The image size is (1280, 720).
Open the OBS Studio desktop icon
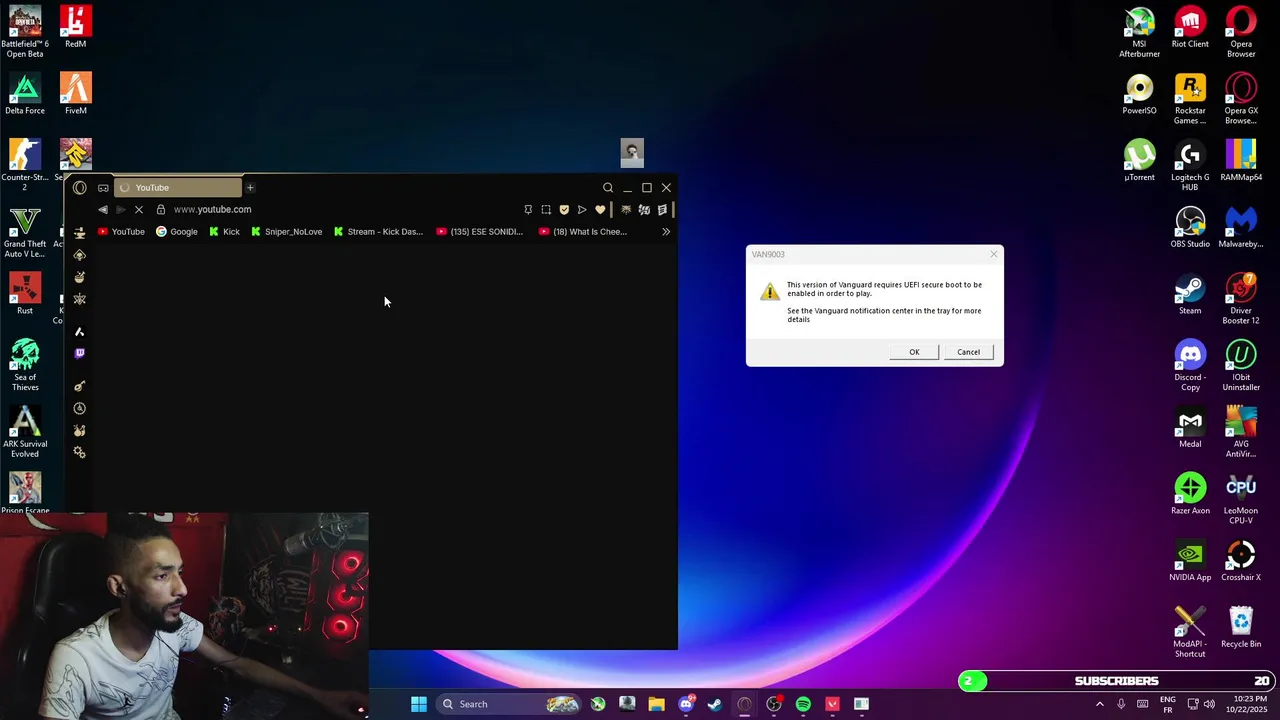(1190, 227)
